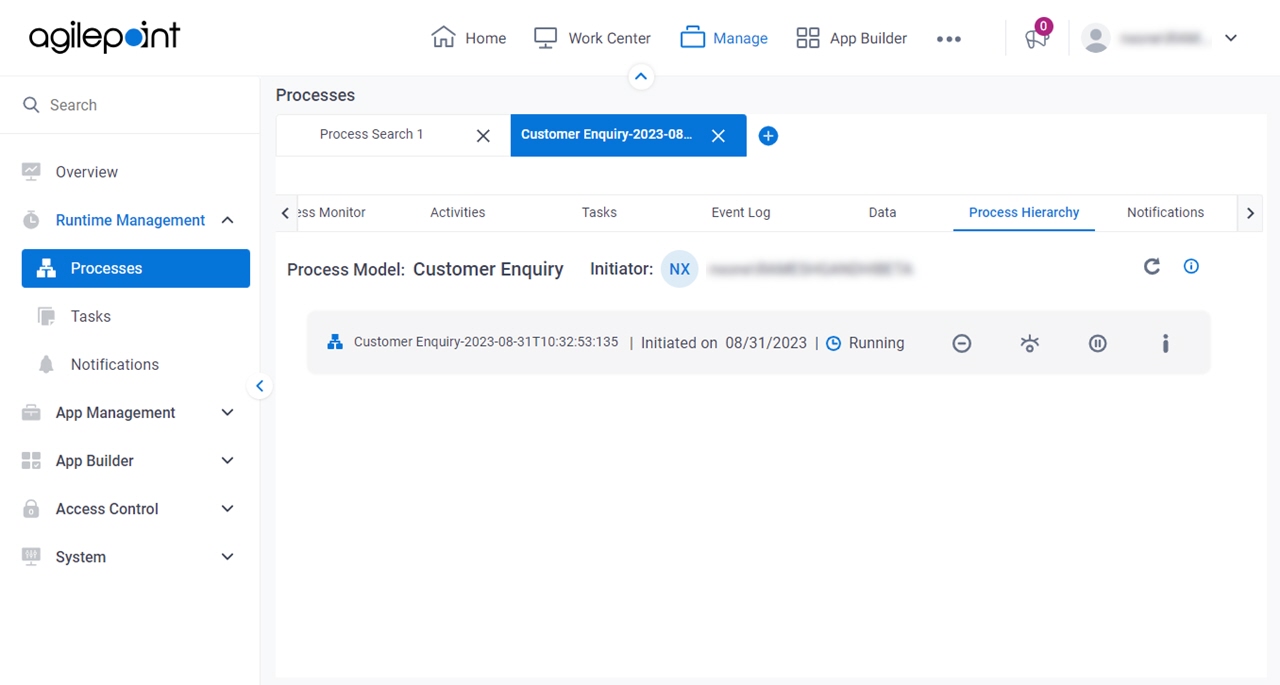Click the Overview chart icon
The height and width of the screenshot is (685, 1280).
[31, 172]
